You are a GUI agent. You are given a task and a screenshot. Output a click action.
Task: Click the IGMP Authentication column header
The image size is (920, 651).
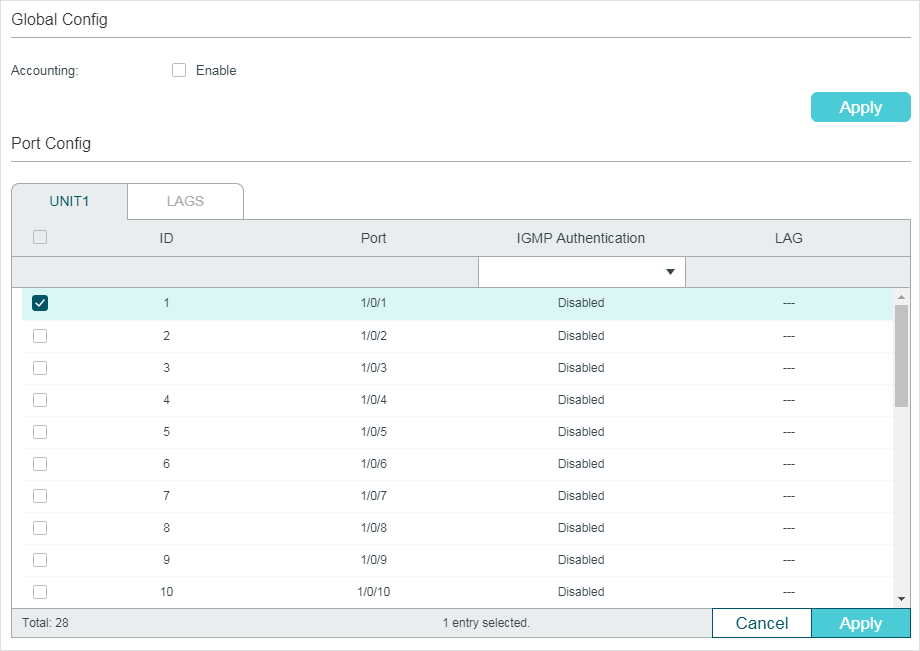click(x=580, y=238)
